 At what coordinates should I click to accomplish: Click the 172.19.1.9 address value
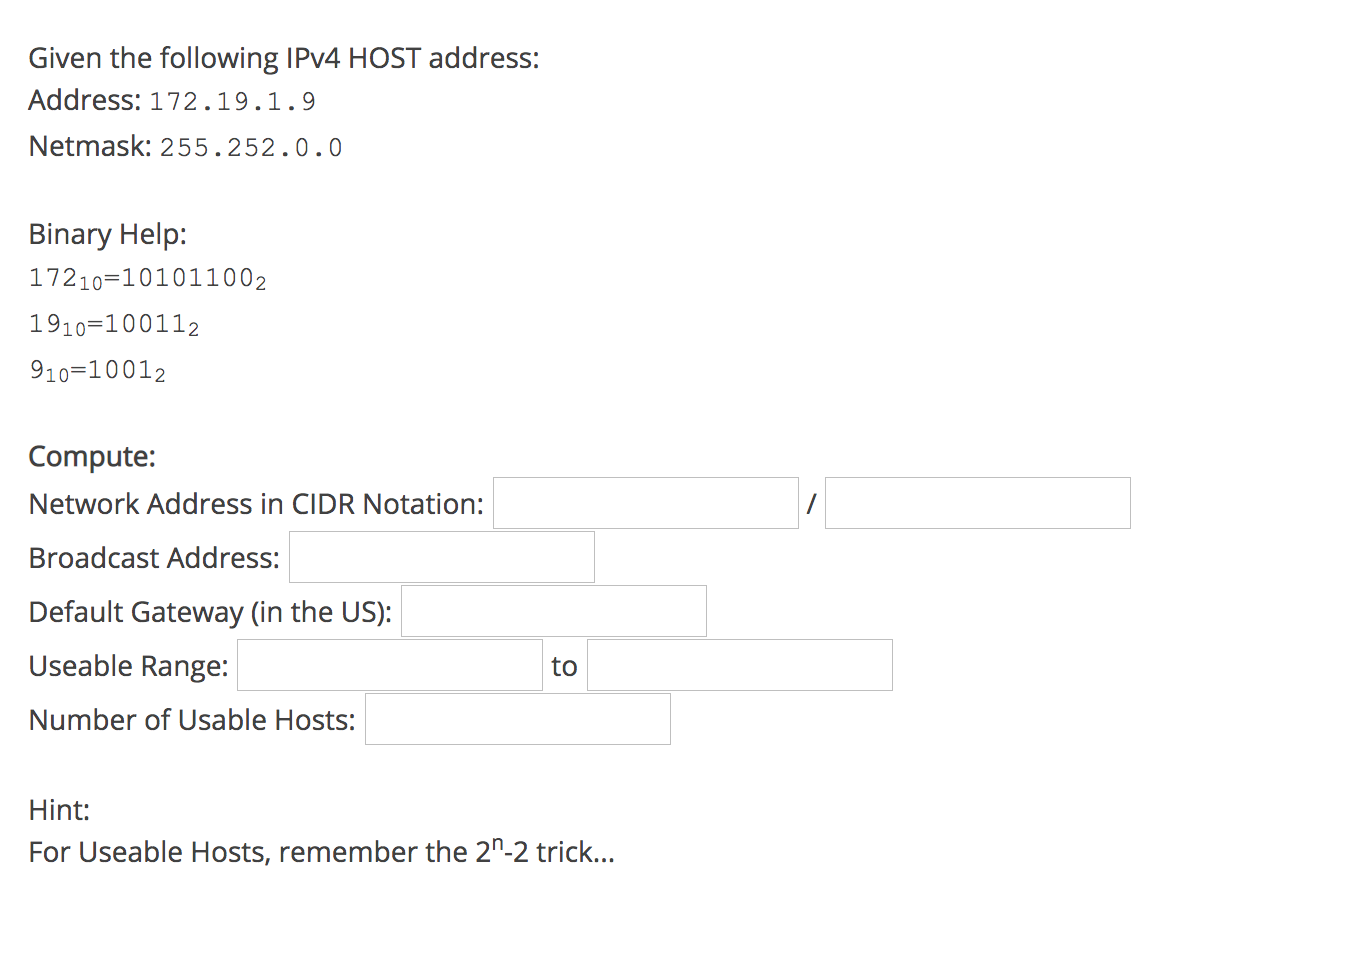click(233, 102)
